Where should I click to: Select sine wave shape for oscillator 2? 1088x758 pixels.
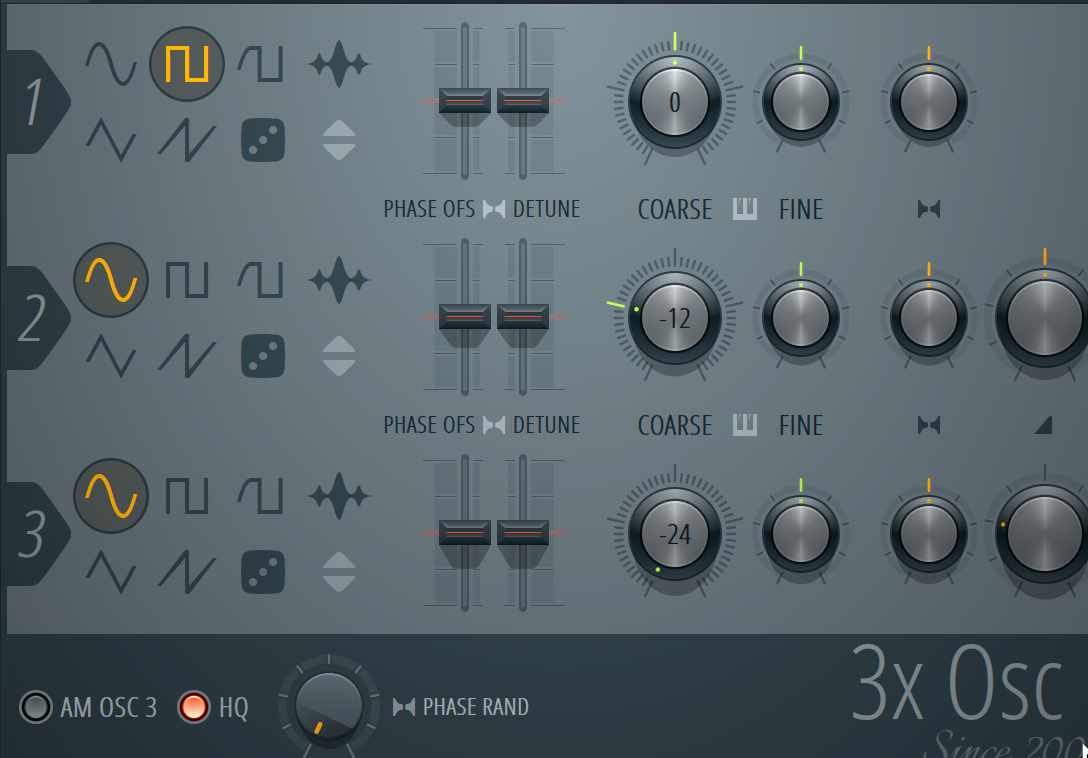111,280
